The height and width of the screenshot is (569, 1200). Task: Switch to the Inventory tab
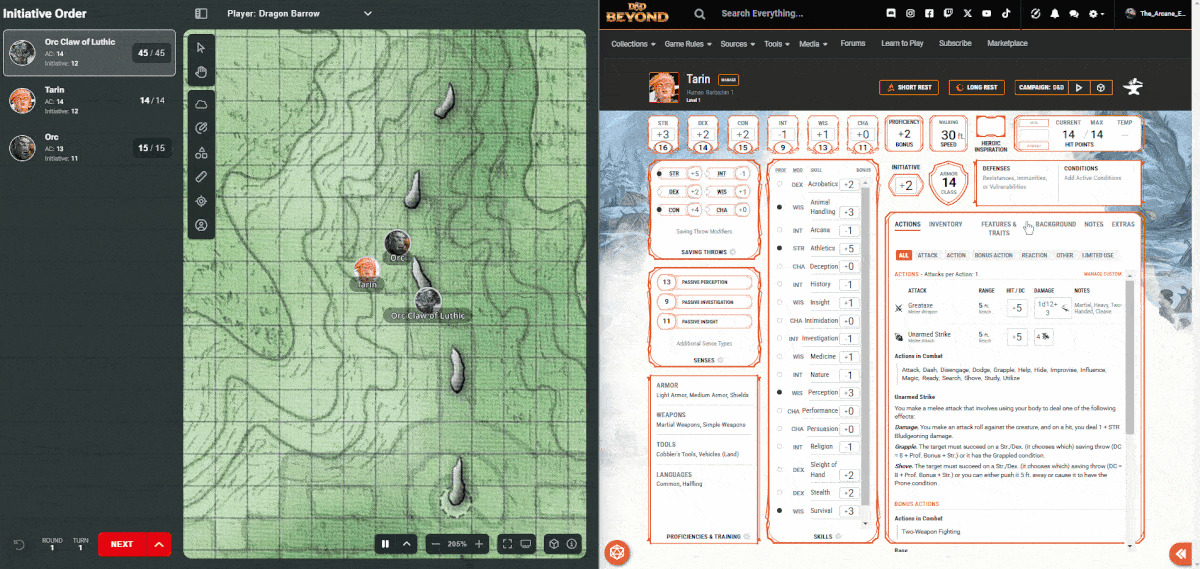(945, 224)
